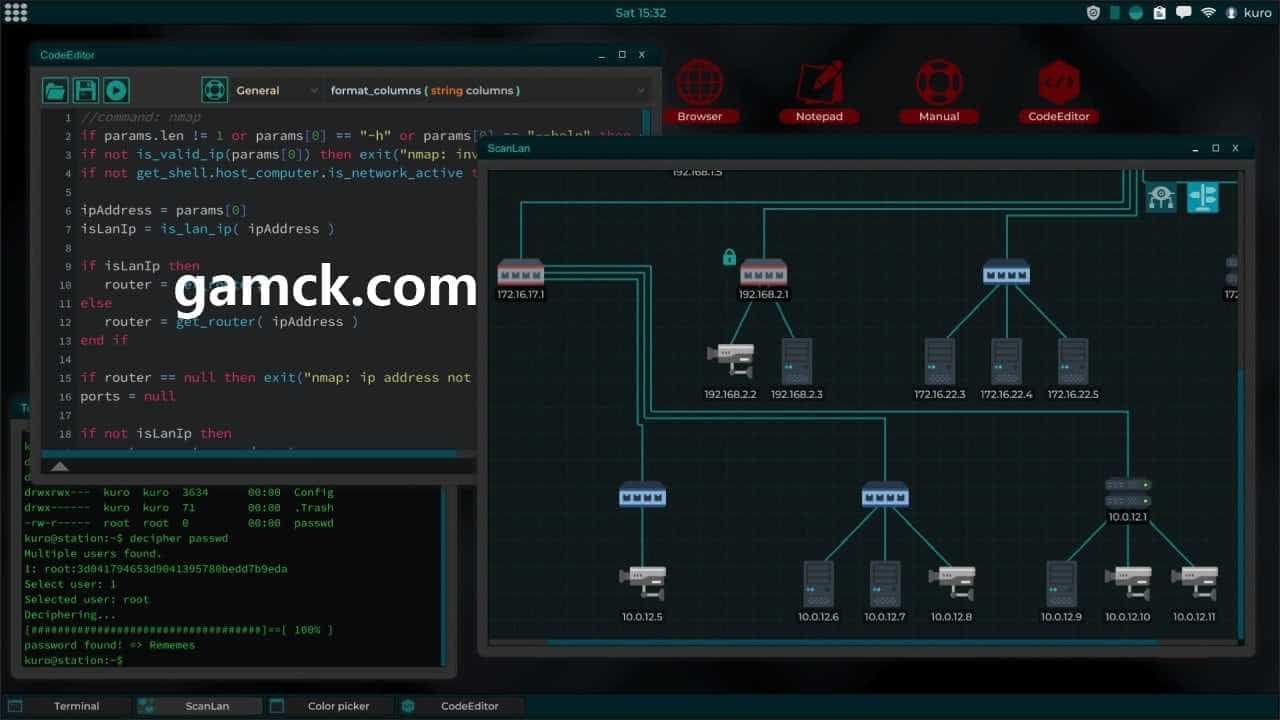Click code line 12 get_router( ipAddress )
This screenshot has height=720, width=1280.
[x=267, y=322]
